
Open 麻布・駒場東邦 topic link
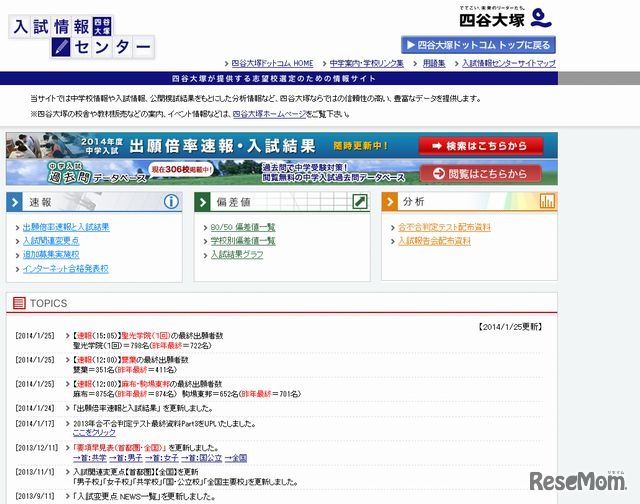tap(146, 384)
